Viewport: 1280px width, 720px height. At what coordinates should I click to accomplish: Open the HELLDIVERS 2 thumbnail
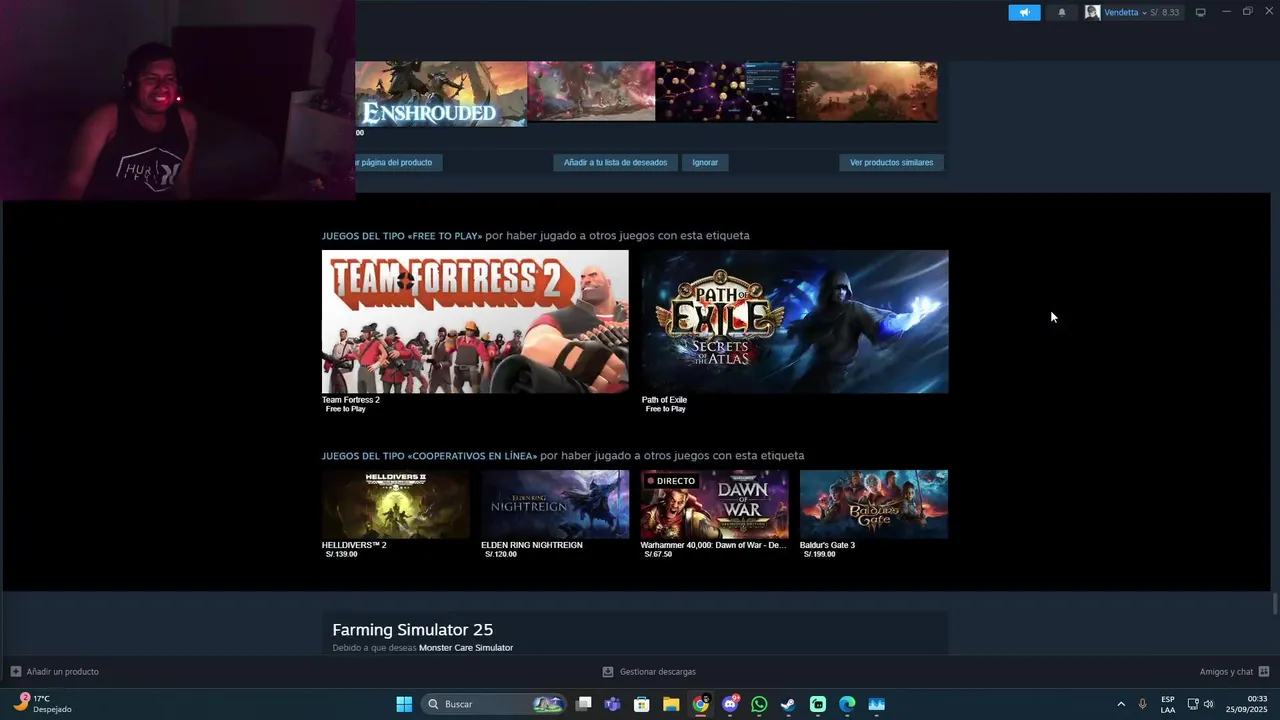point(396,504)
